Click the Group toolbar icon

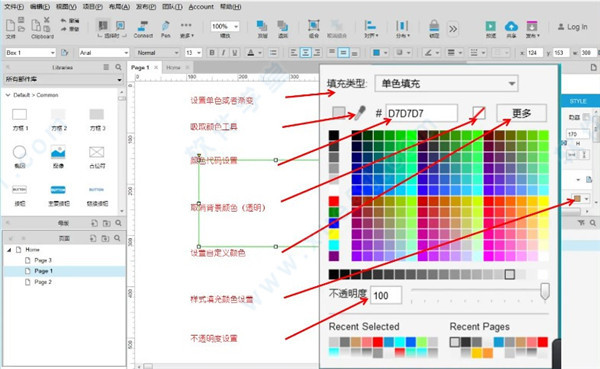tap(314, 29)
